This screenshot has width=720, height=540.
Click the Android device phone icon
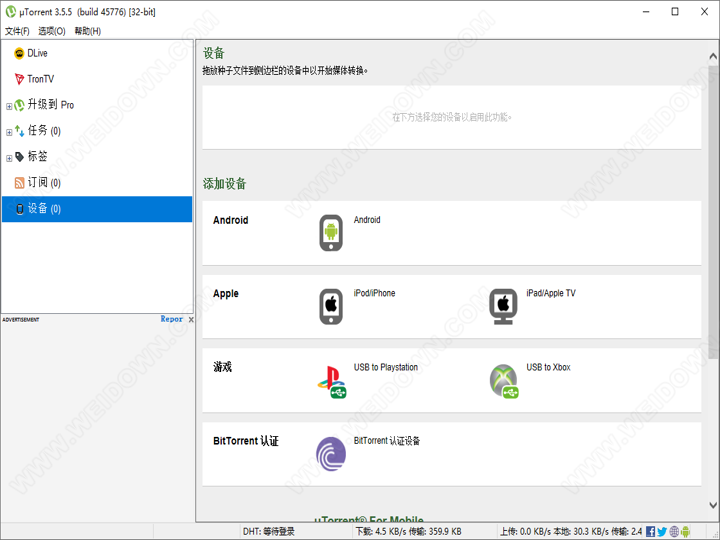331,233
